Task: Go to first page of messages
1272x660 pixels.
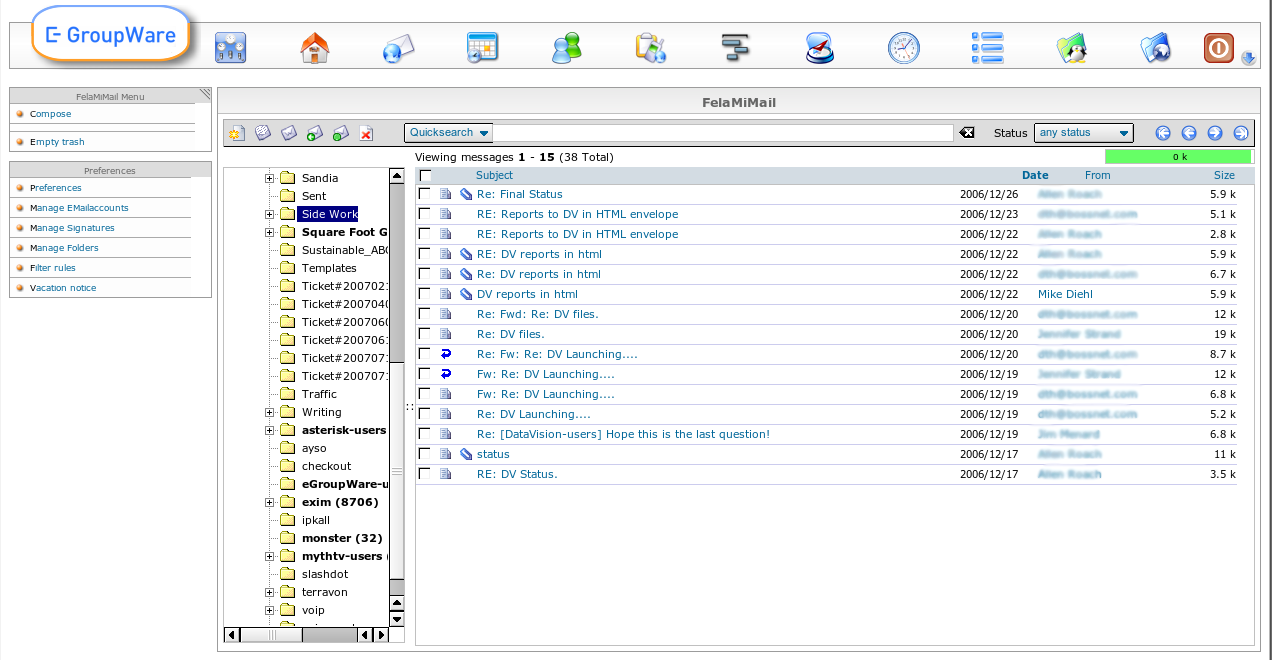Action: 1163,133
